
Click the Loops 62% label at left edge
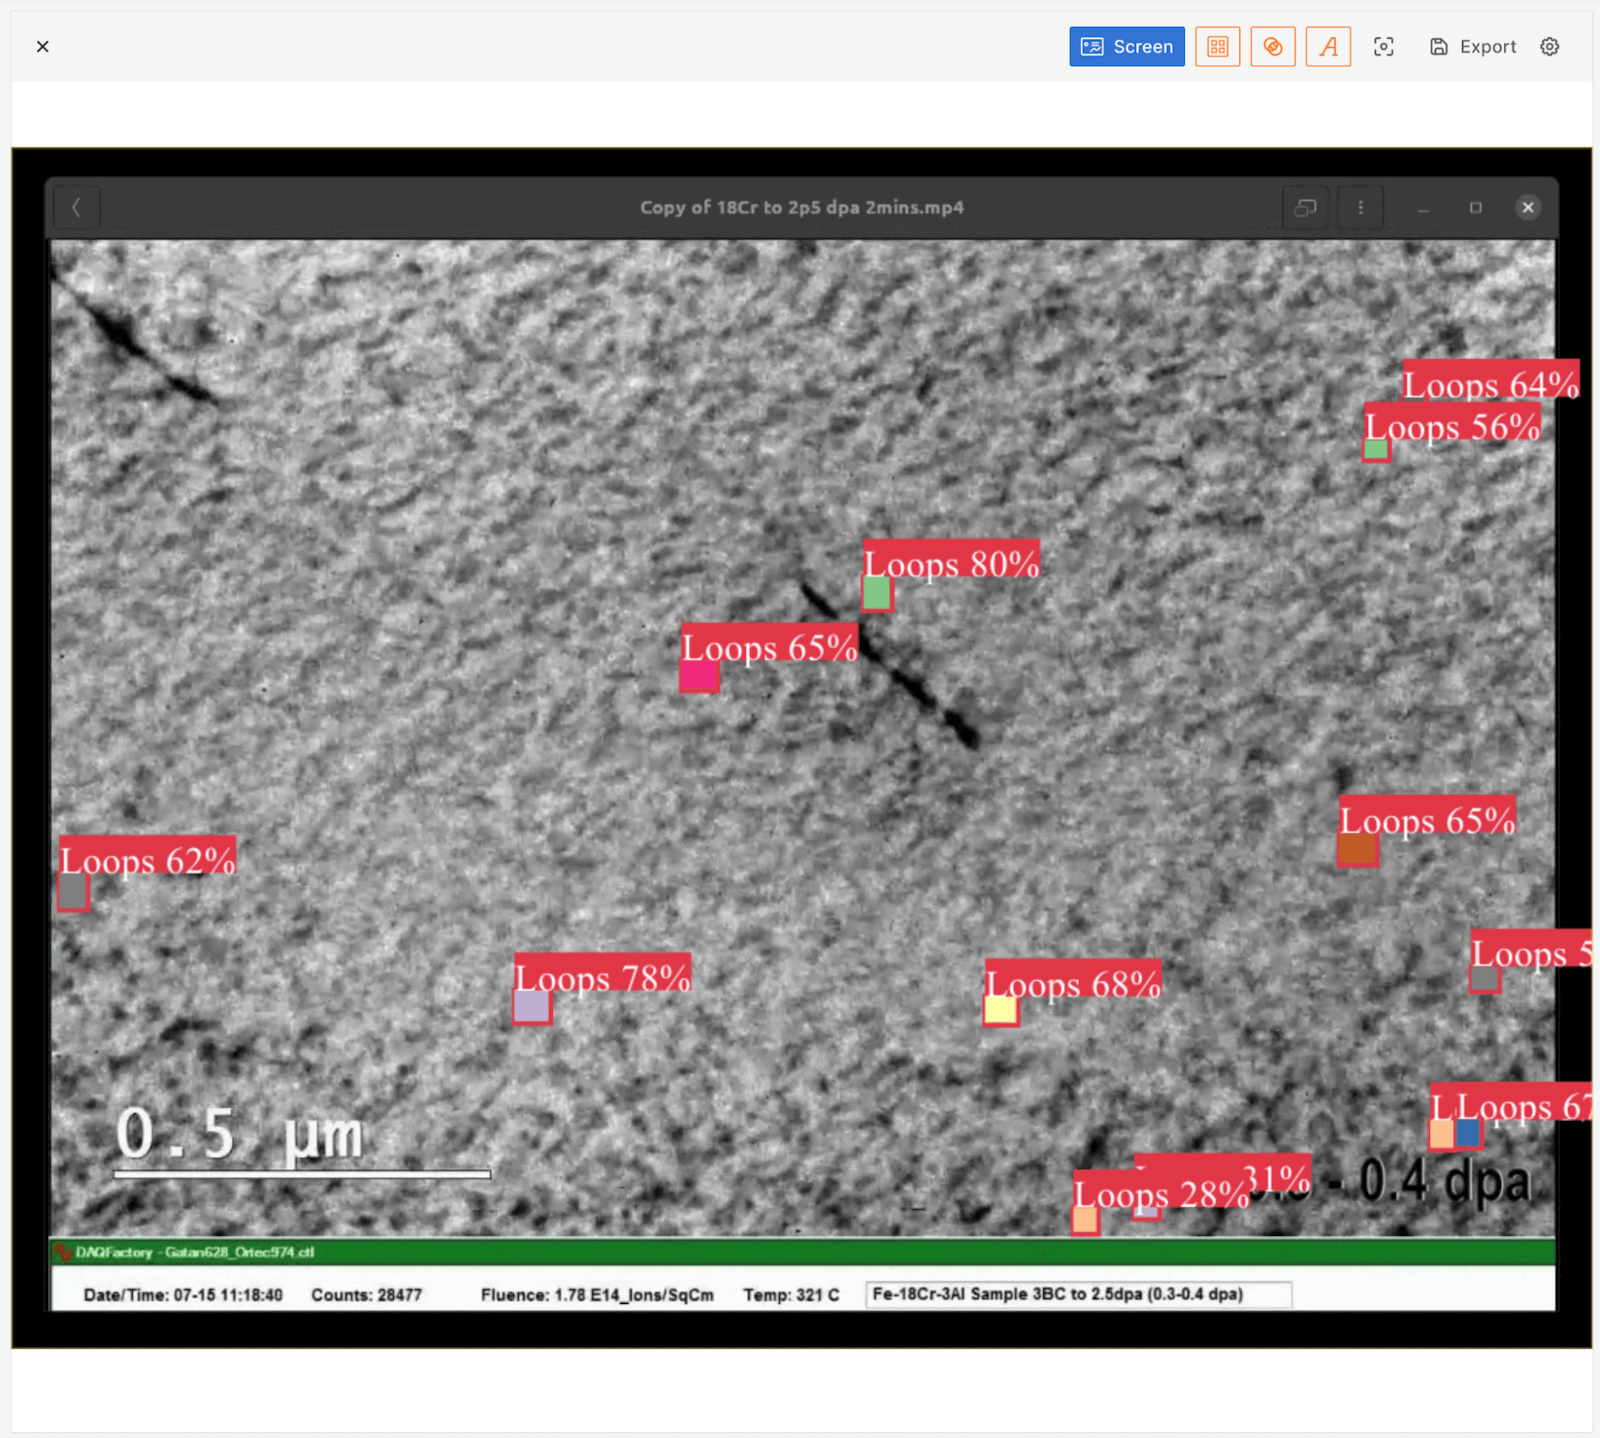click(x=147, y=858)
